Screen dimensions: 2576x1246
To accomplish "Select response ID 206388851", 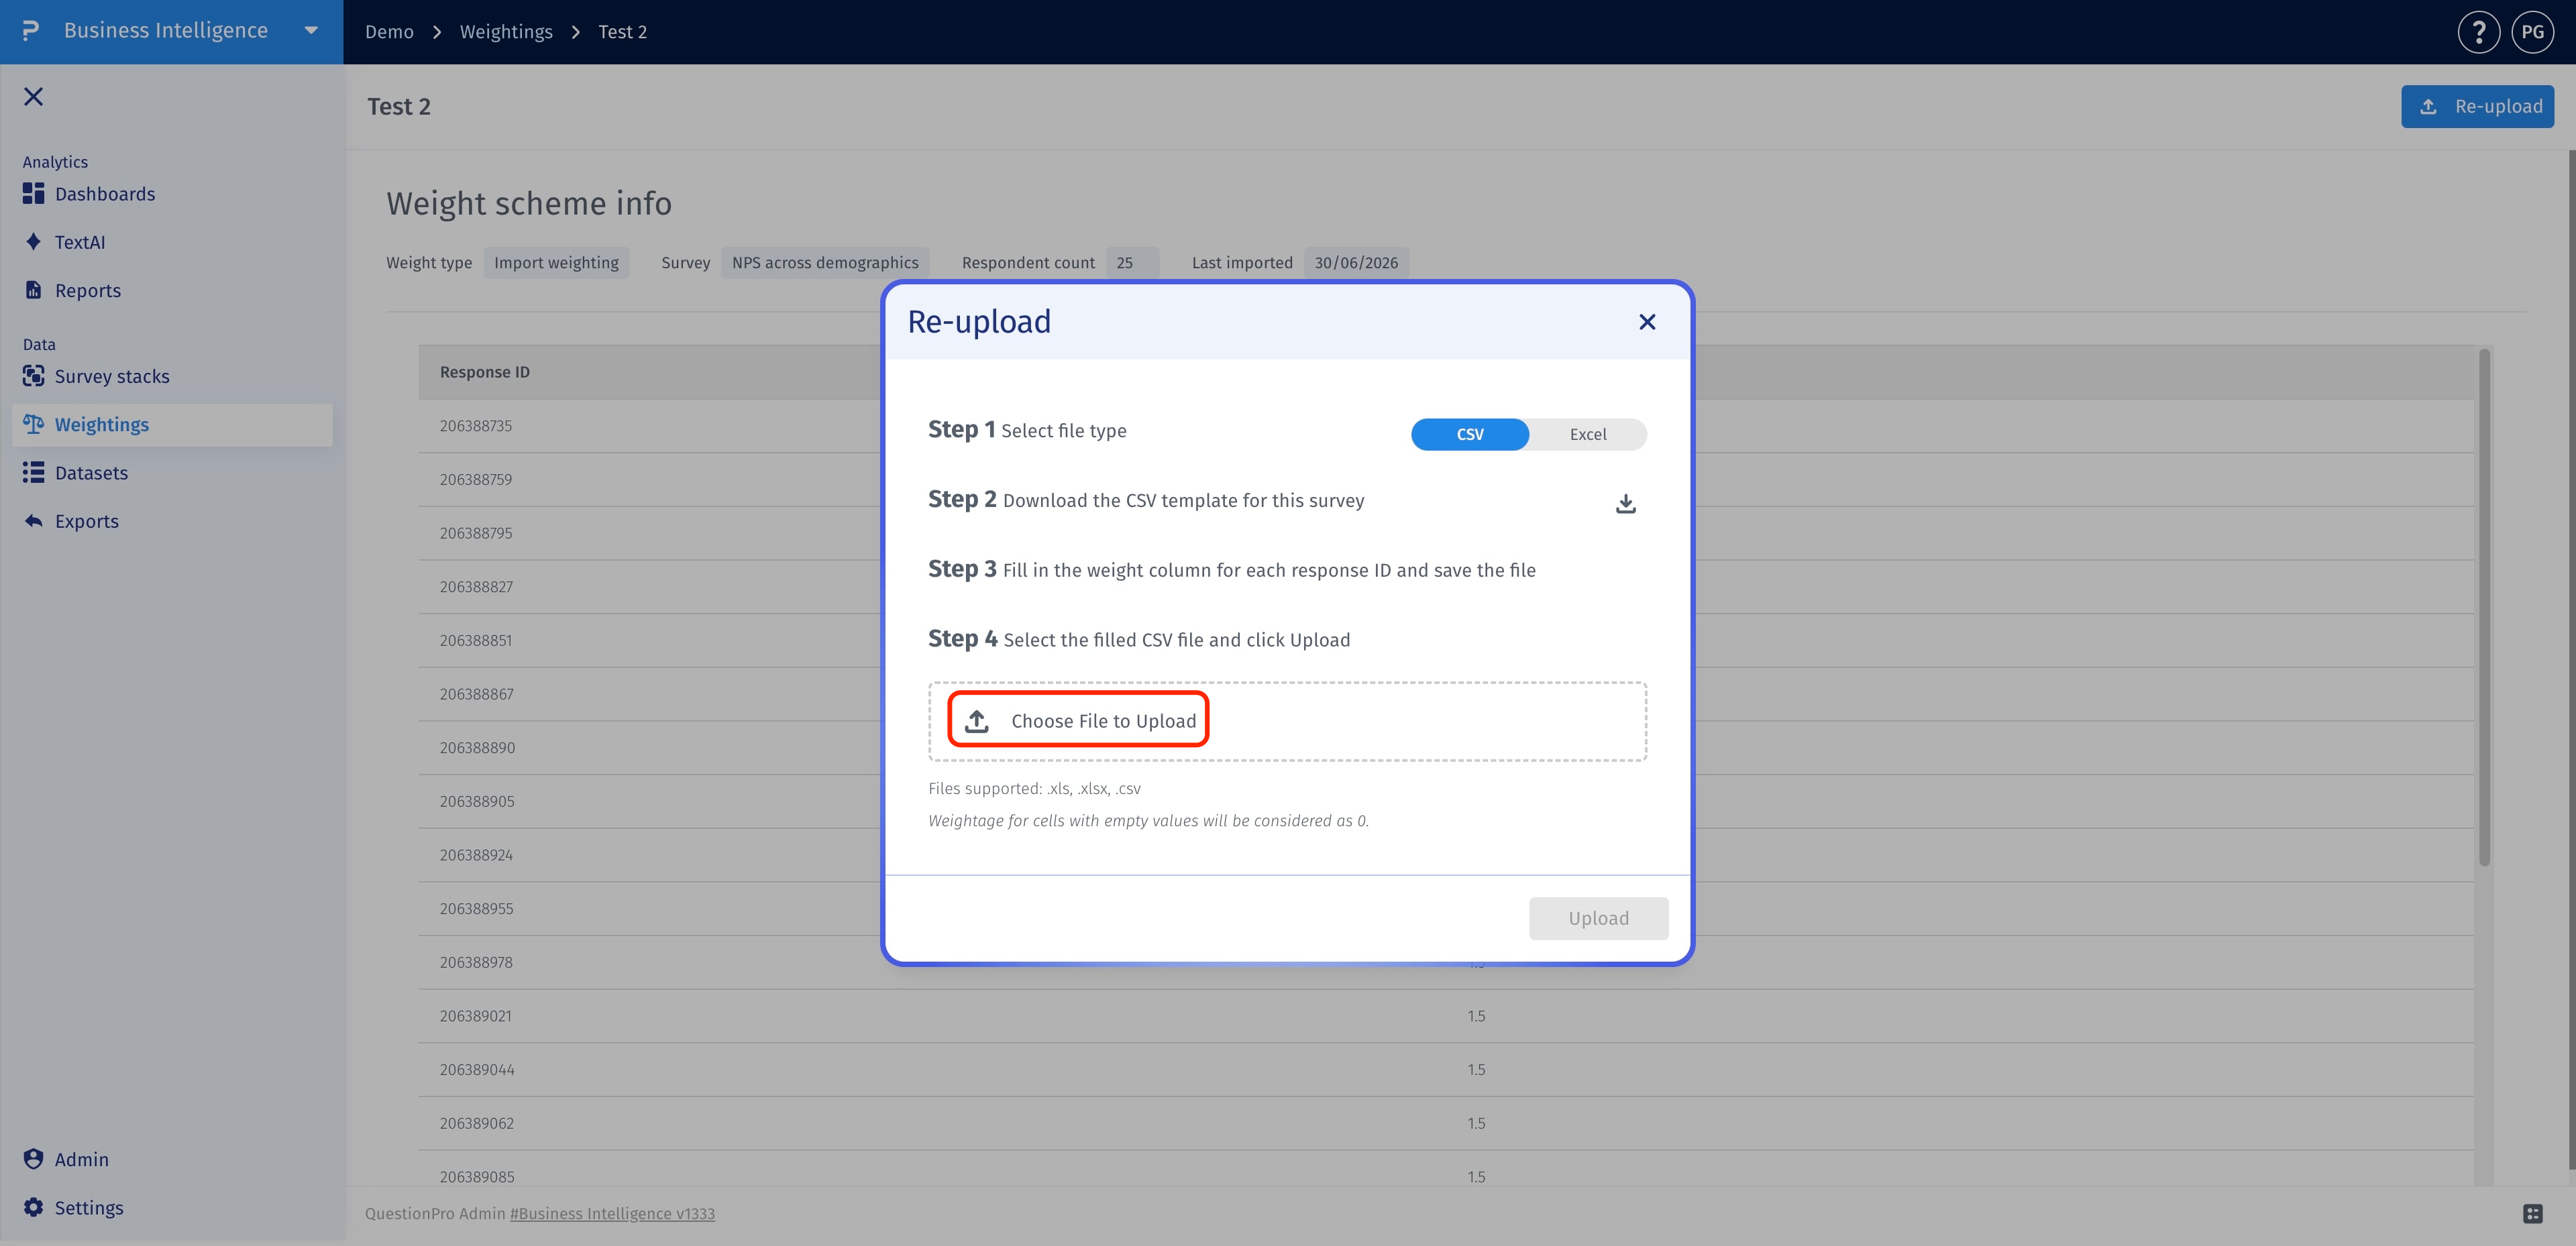I will [476, 640].
